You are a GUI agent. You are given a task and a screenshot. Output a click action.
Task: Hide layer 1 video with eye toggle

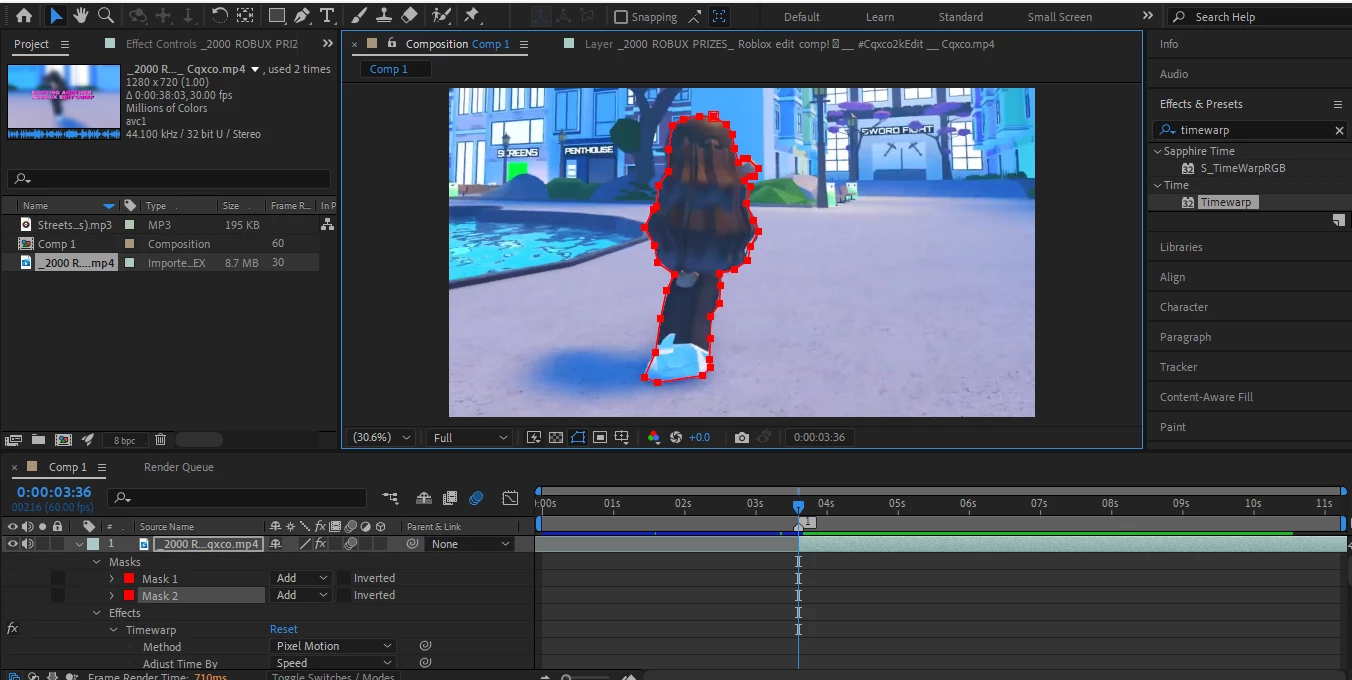pyautogui.click(x=13, y=544)
